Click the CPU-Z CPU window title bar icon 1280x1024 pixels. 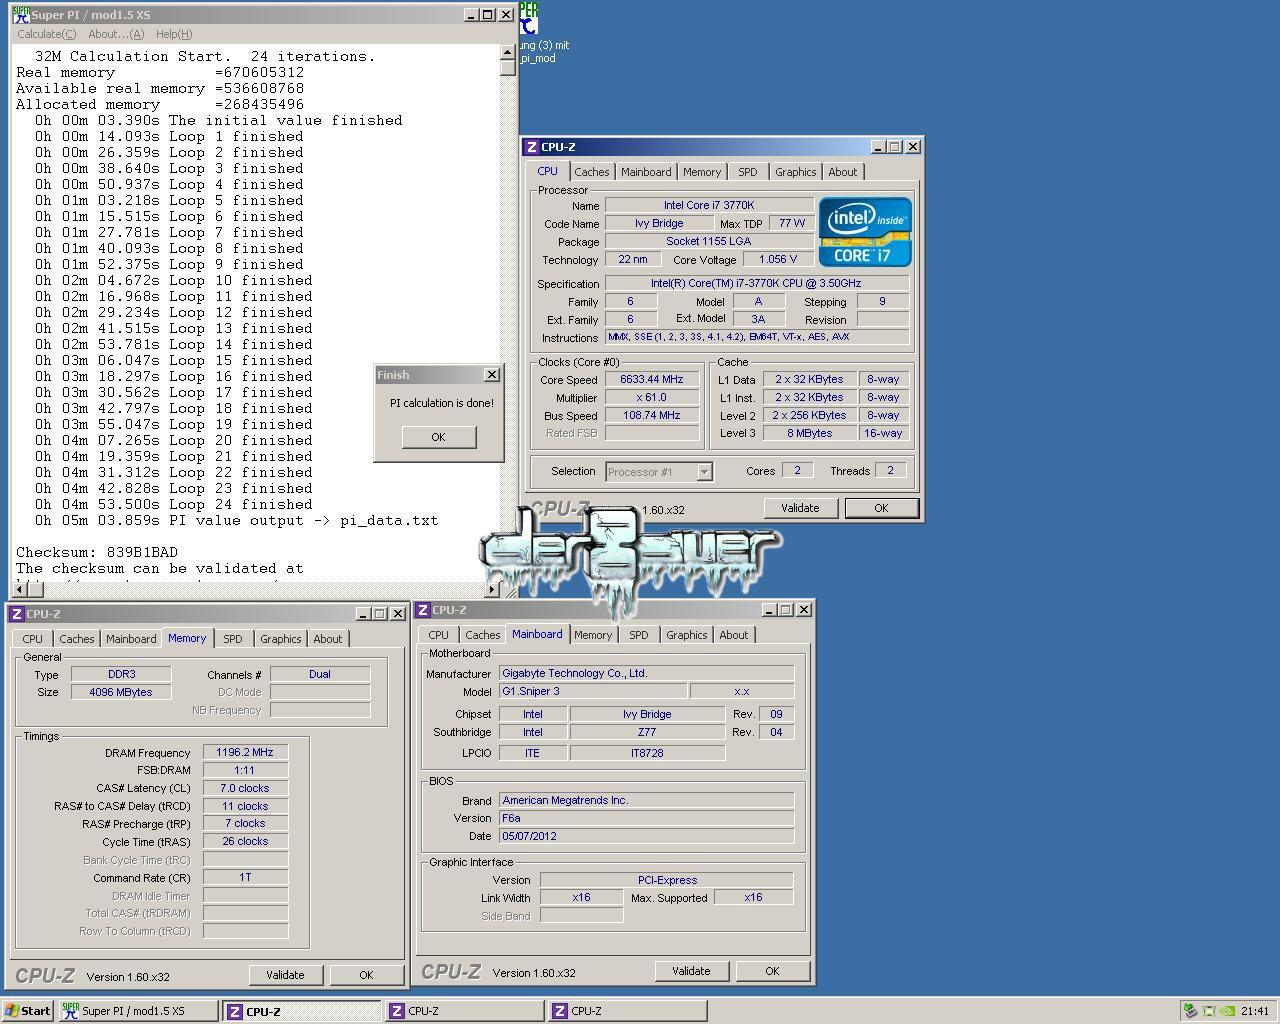pyautogui.click(x=531, y=147)
